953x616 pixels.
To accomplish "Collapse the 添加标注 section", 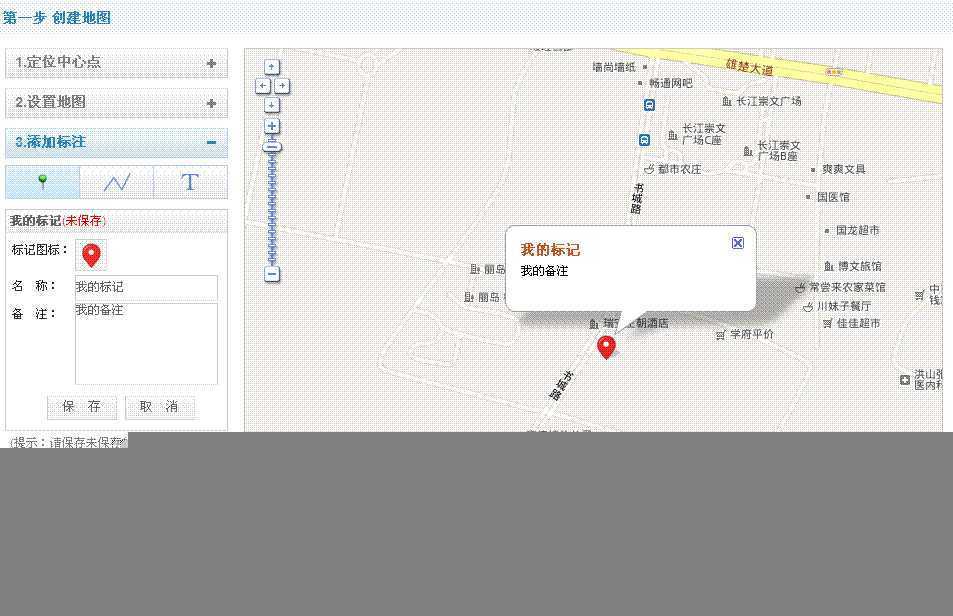I will click(211, 142).
